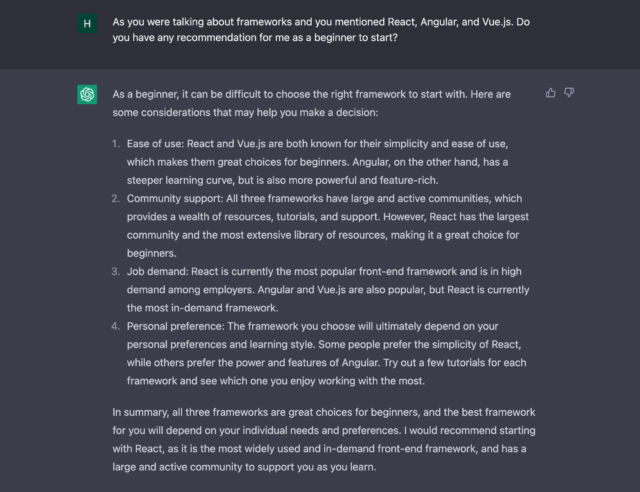The height and width of the screenshot is (492, 640).
Task: Click the "In summary" closing paragraph start
Action: pyautogui.click(x=140, y=412)
